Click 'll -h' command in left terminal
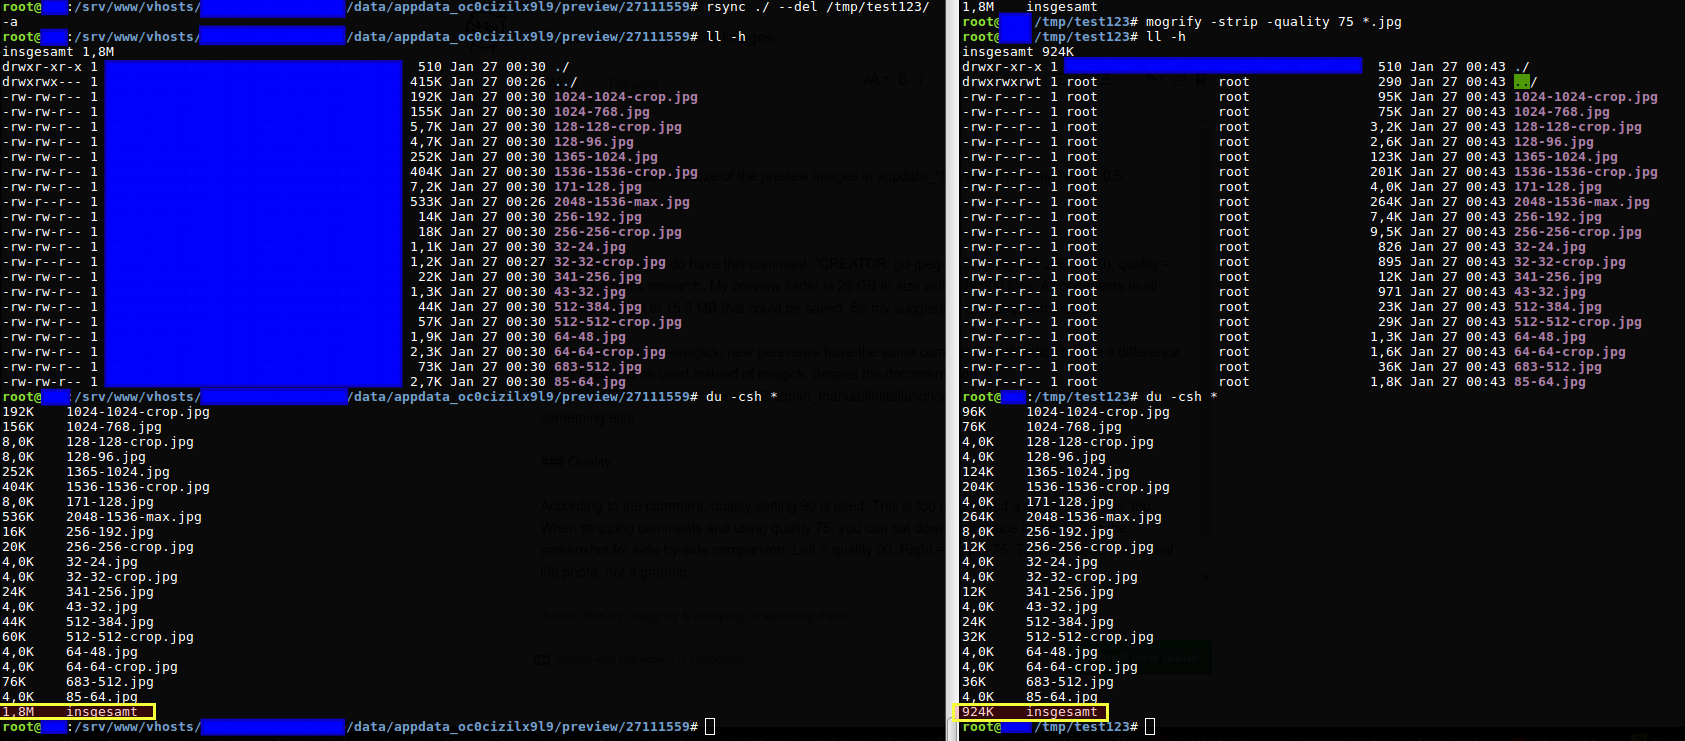 tap(726, 37)
